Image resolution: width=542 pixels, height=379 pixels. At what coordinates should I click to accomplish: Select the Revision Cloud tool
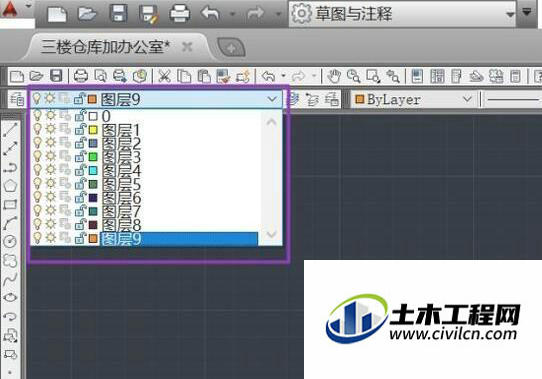coord(10,260)
